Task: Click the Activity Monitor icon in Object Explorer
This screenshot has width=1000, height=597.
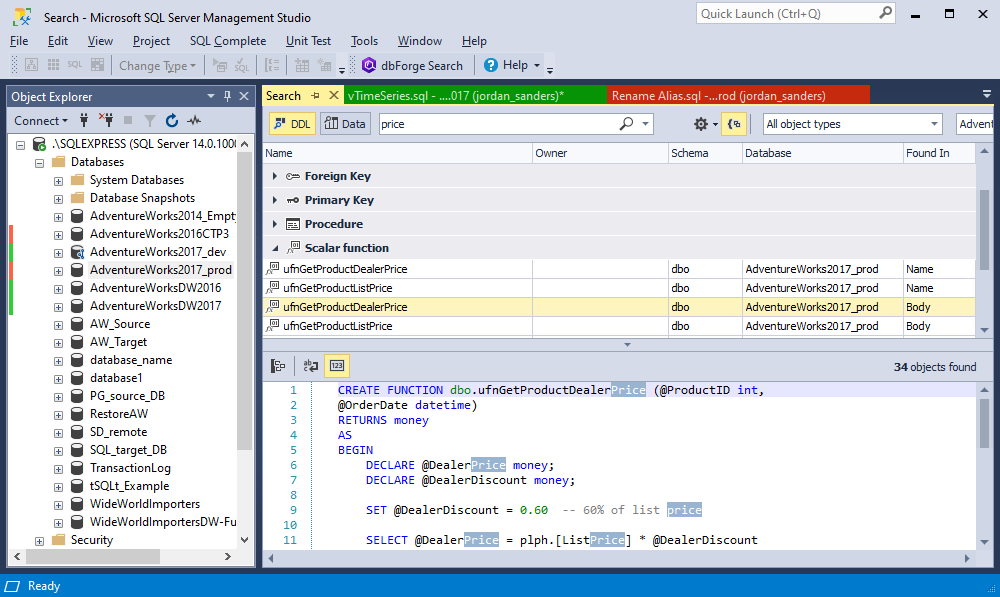Action: [194, 121]
